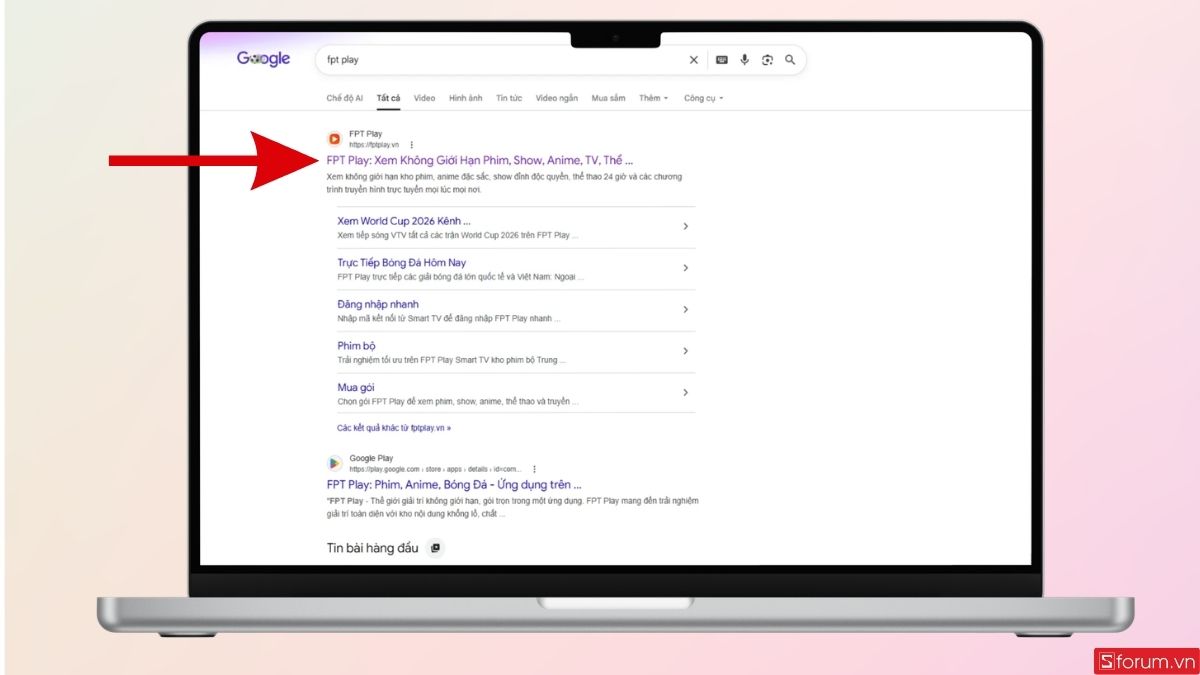This screenshot has width=1200, height=675.
Task: Open the Mua sắm tab
Action: tap(608, 98)
